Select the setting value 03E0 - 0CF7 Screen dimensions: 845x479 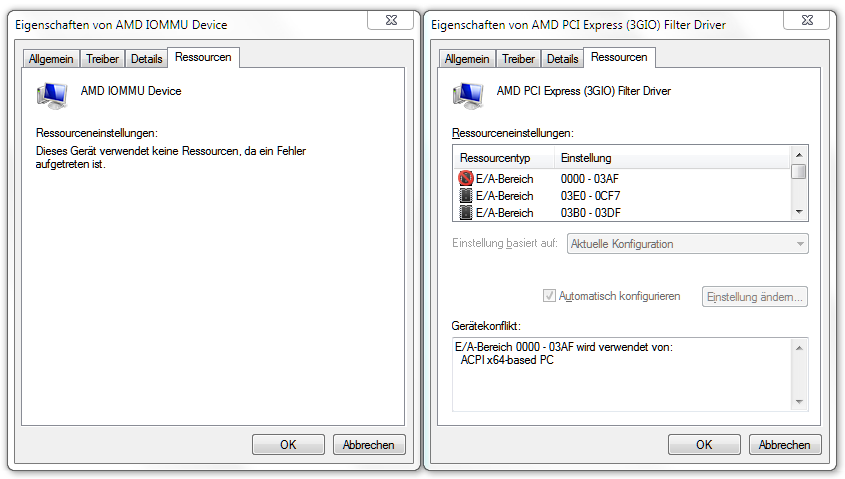(x=591, y=196)
